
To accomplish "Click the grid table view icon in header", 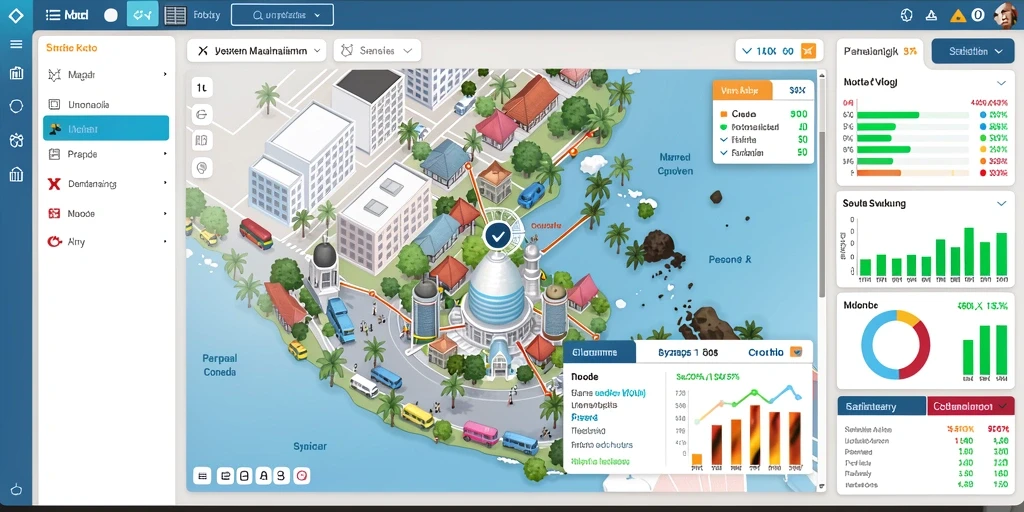I will 175,15.
